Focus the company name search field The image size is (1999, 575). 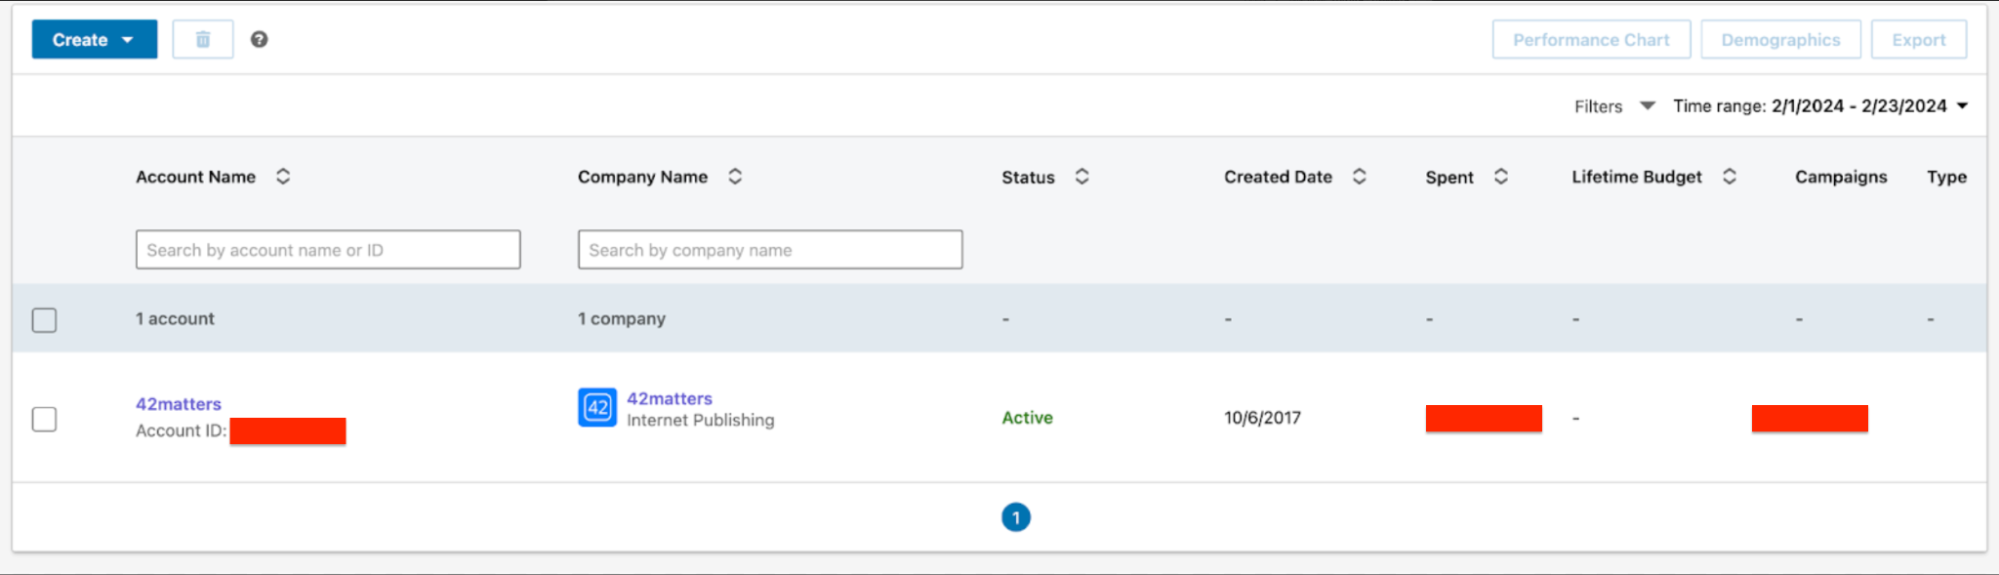pos(770,250)
